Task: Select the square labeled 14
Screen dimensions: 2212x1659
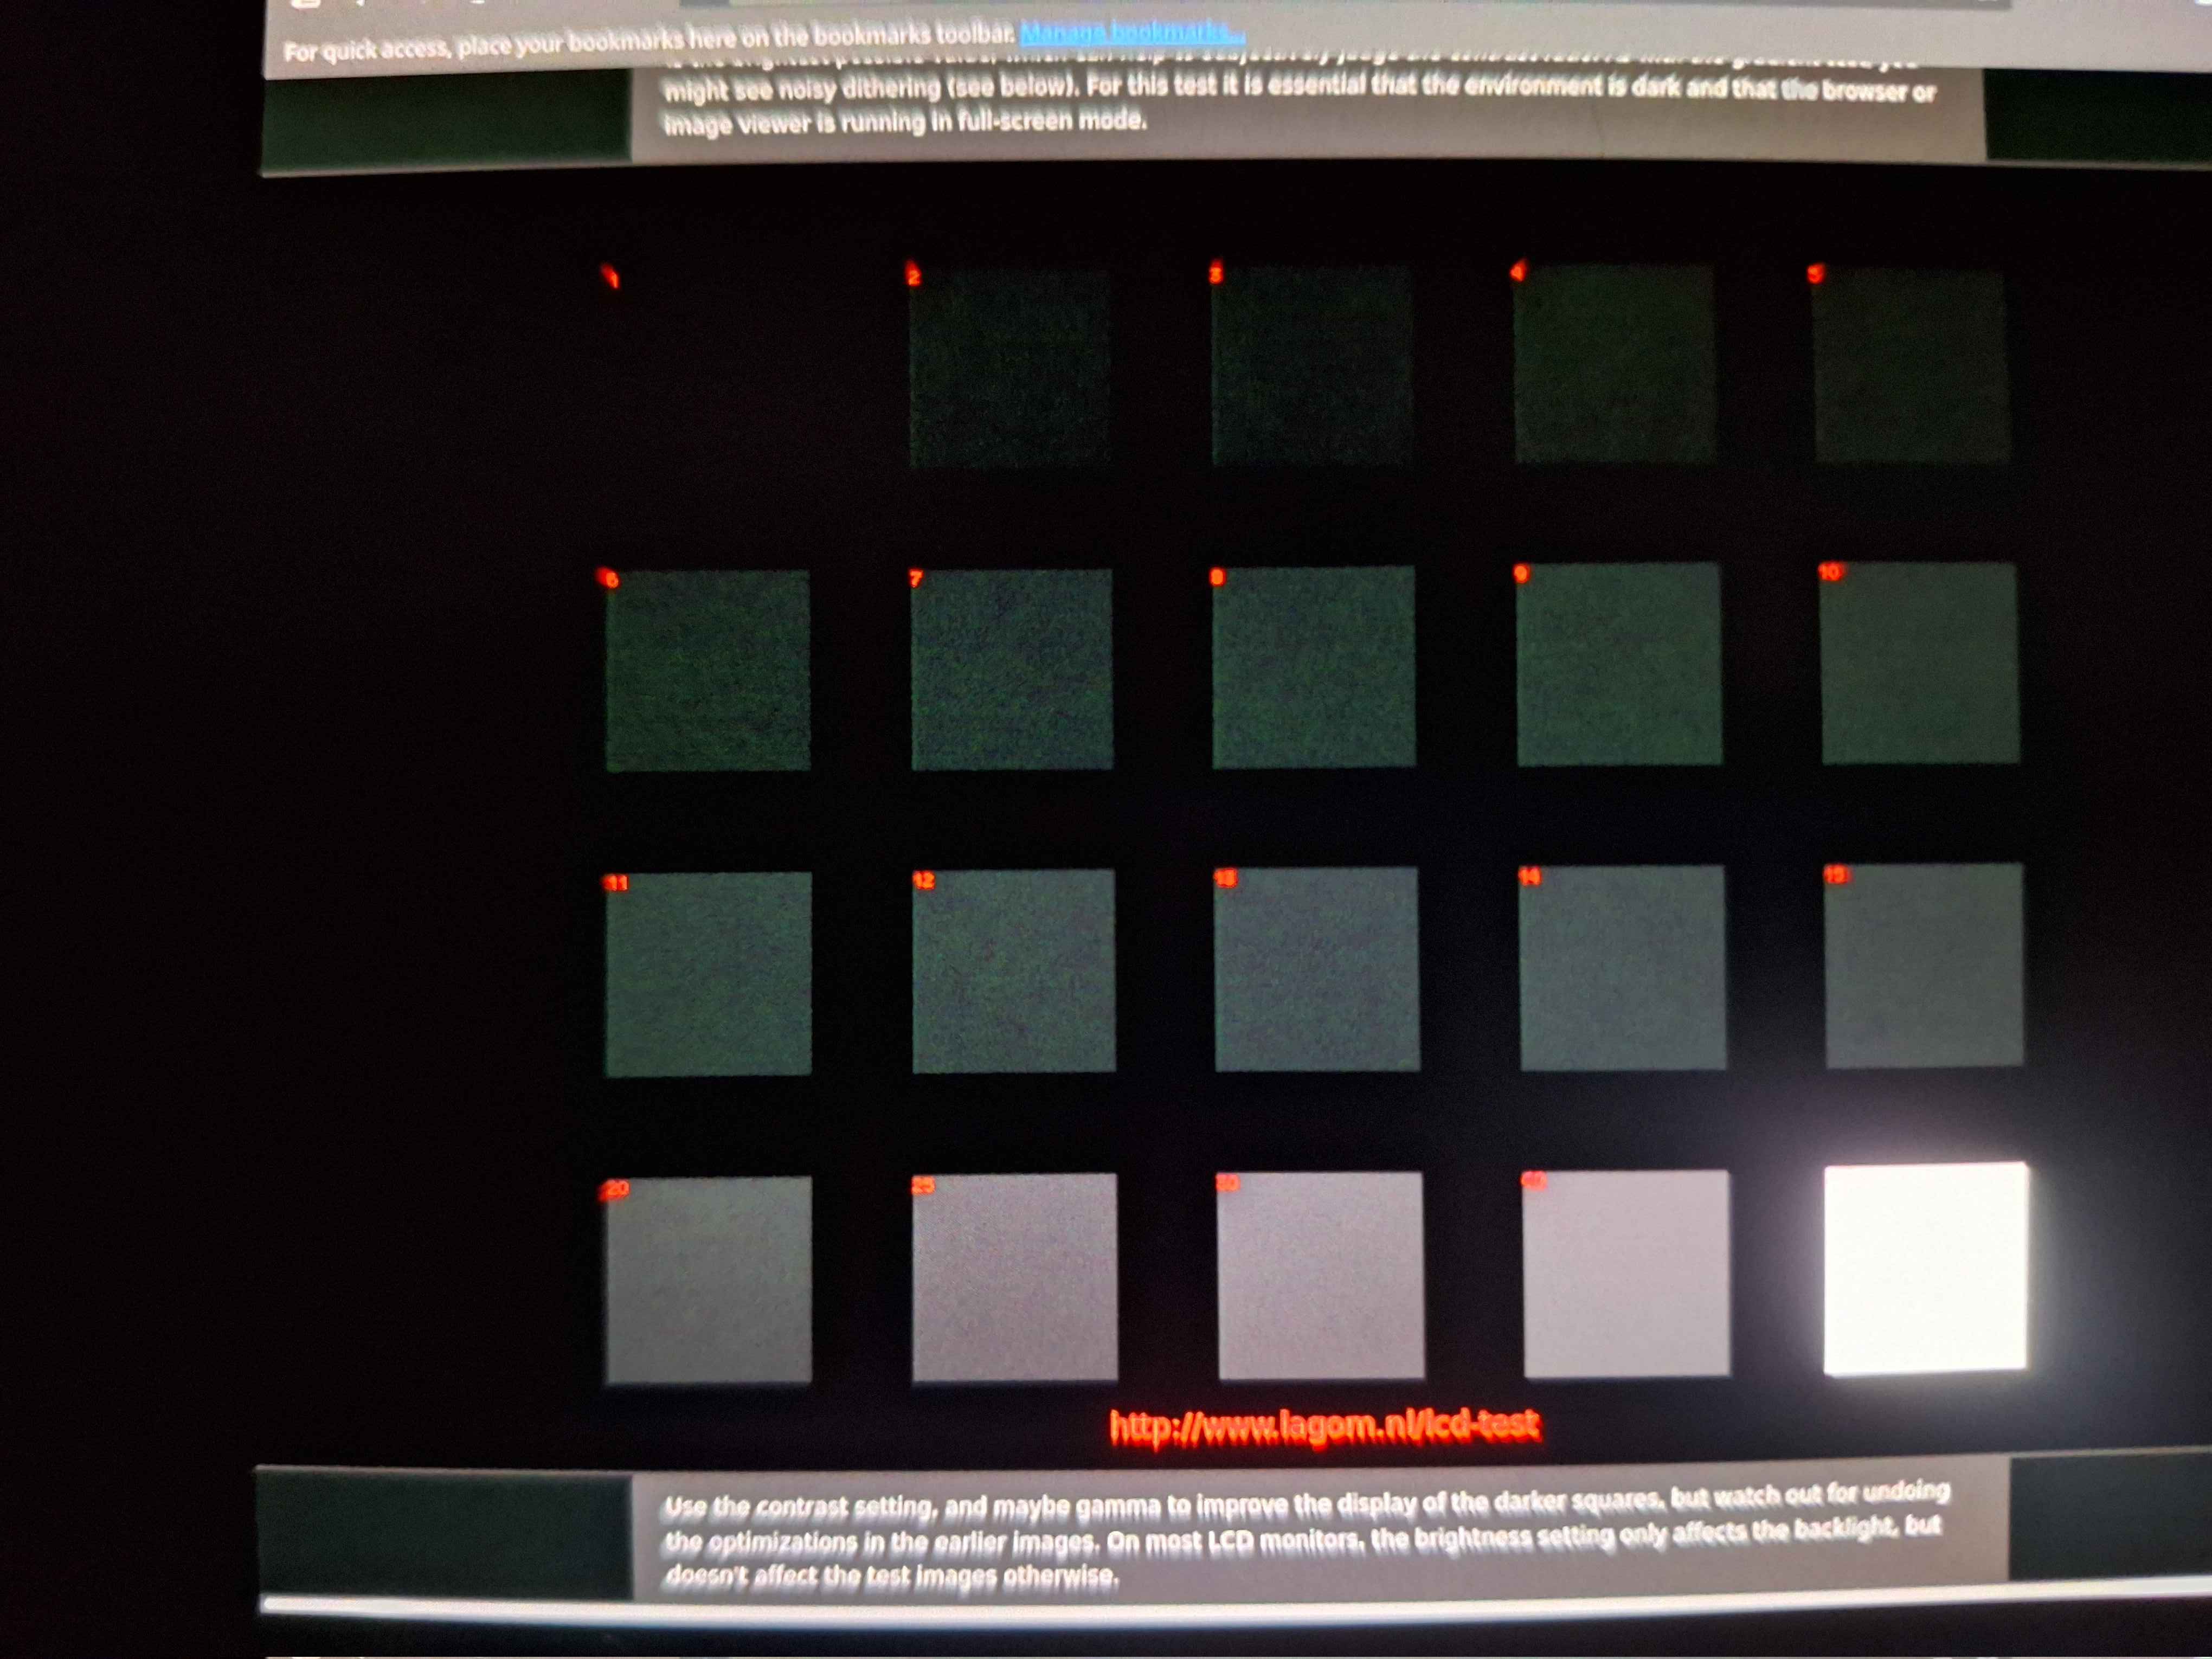Action: [x=1622, y=968]
